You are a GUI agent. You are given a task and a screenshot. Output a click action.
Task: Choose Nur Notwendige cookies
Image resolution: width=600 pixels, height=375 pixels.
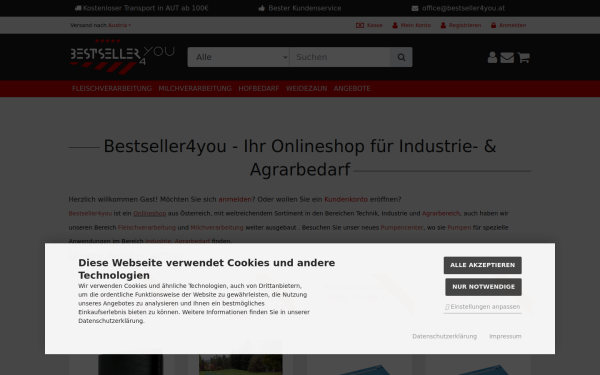(483, 287)
